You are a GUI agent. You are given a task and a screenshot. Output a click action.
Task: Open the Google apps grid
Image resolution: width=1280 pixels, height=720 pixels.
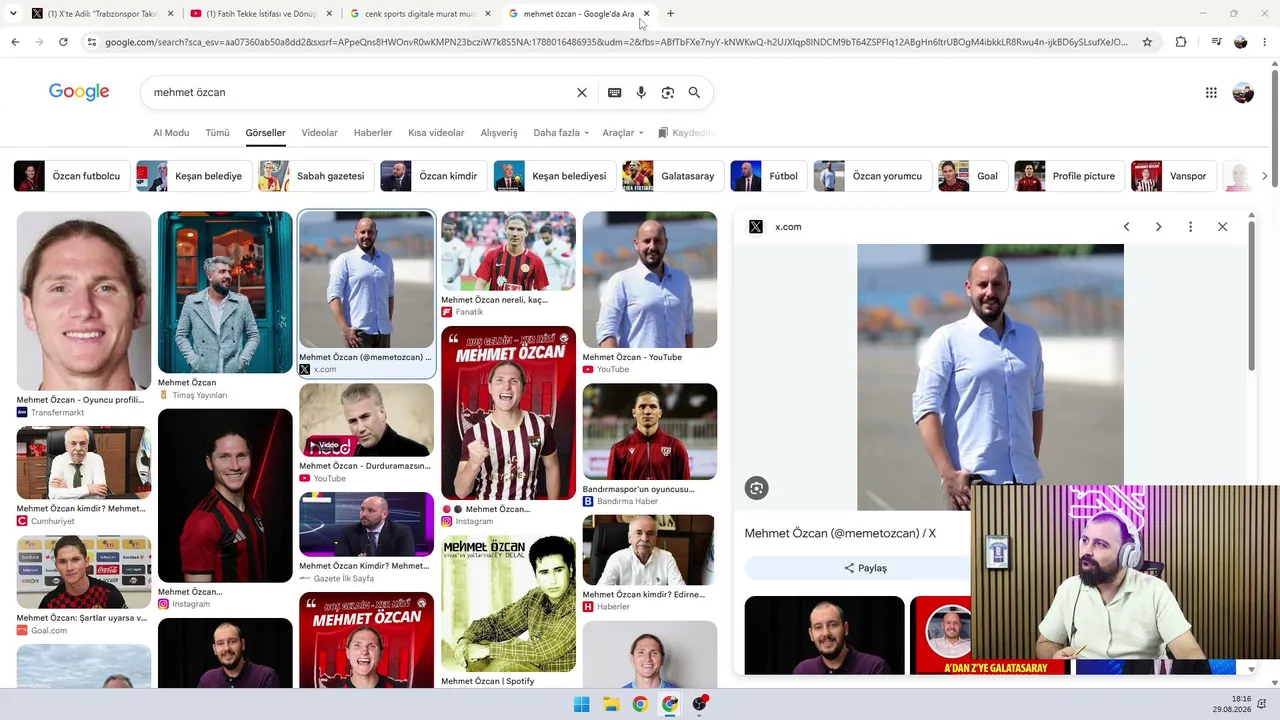[x=1211, y=93]
